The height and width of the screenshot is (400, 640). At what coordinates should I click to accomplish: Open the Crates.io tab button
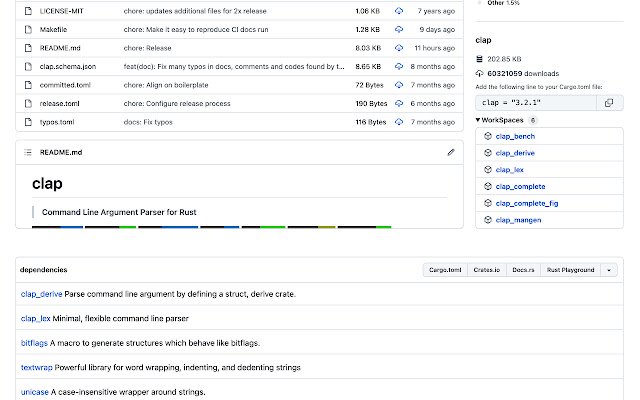point(487,270)
